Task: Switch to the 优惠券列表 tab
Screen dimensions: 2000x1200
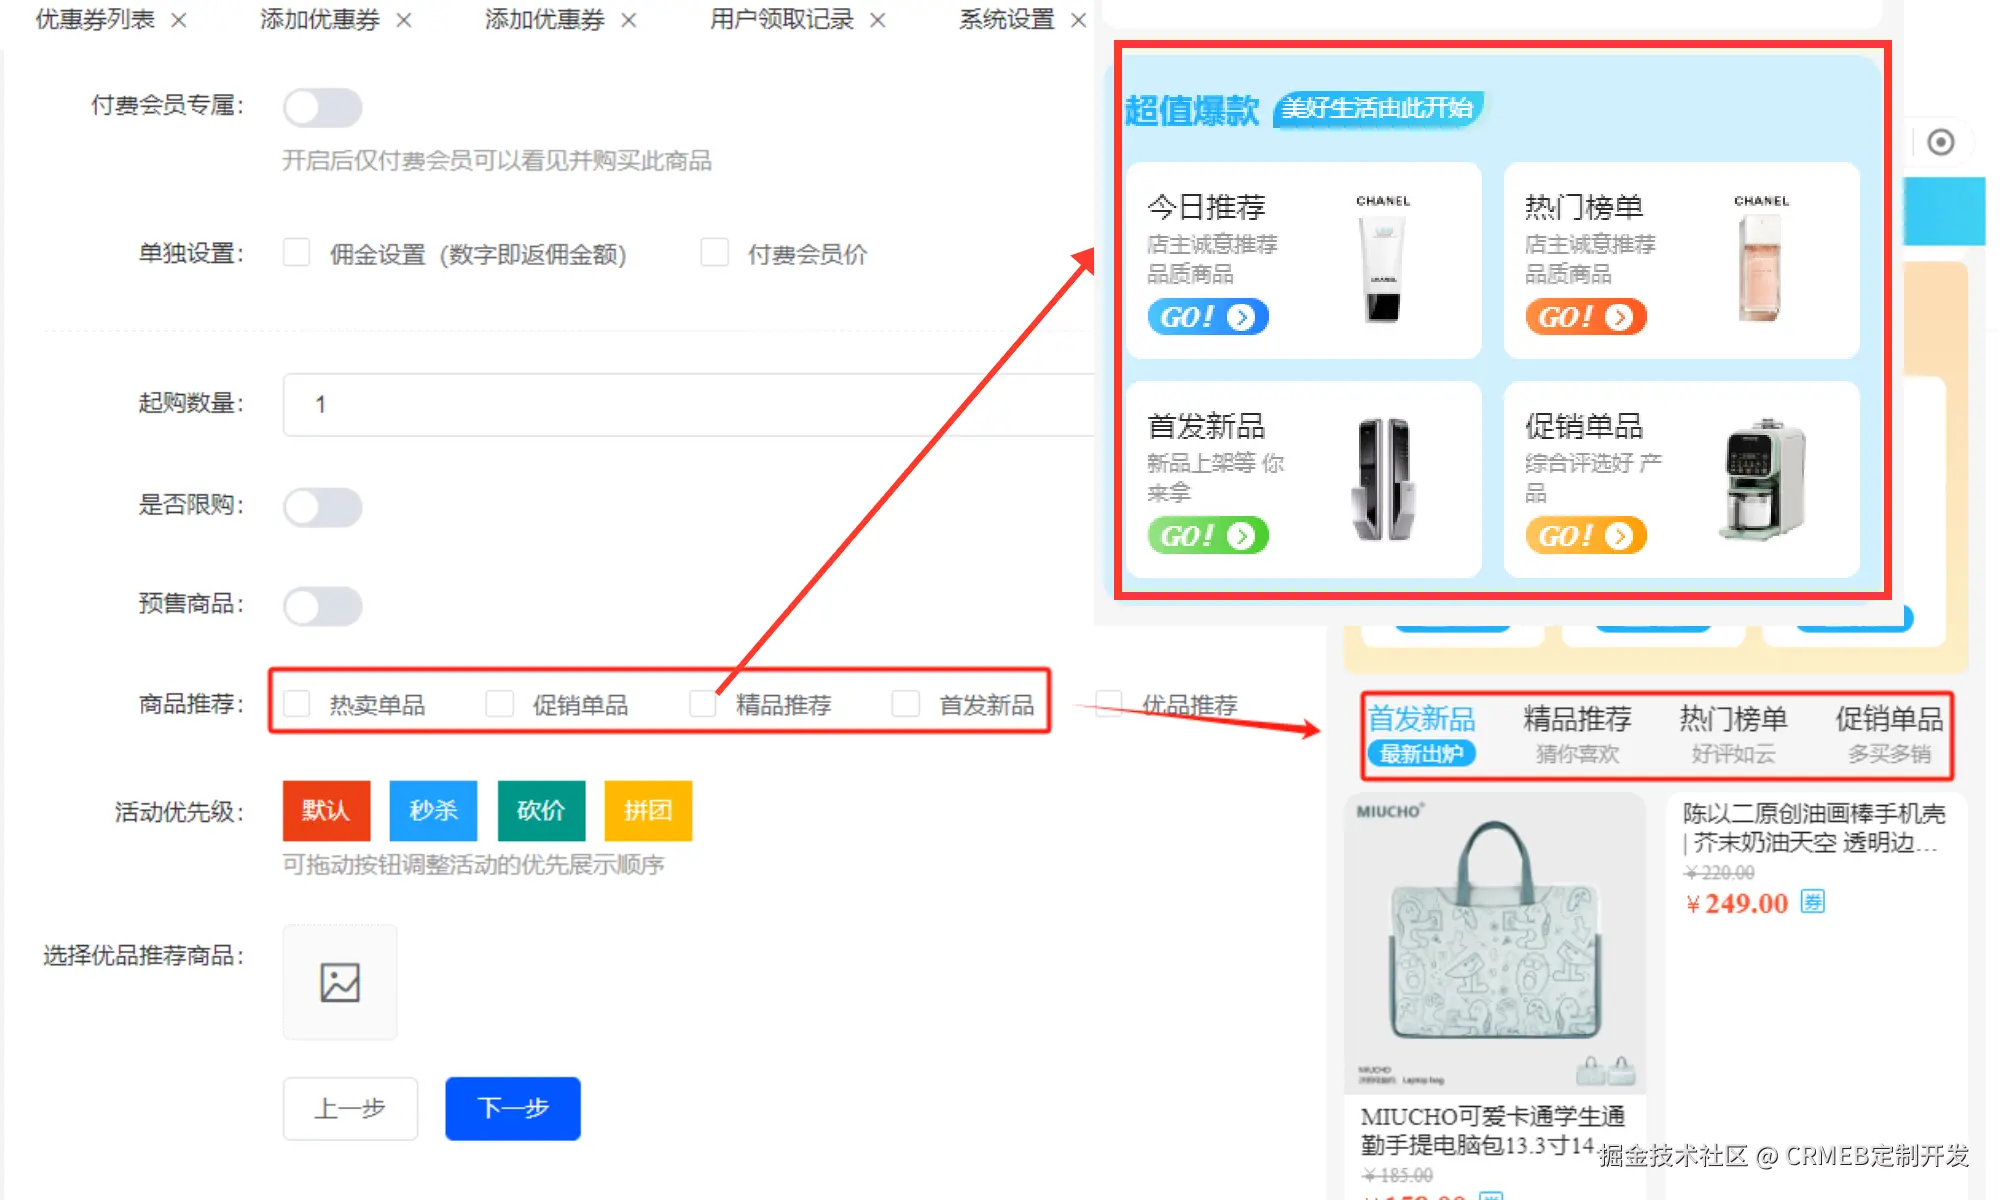Action: (x=95, y=20)
